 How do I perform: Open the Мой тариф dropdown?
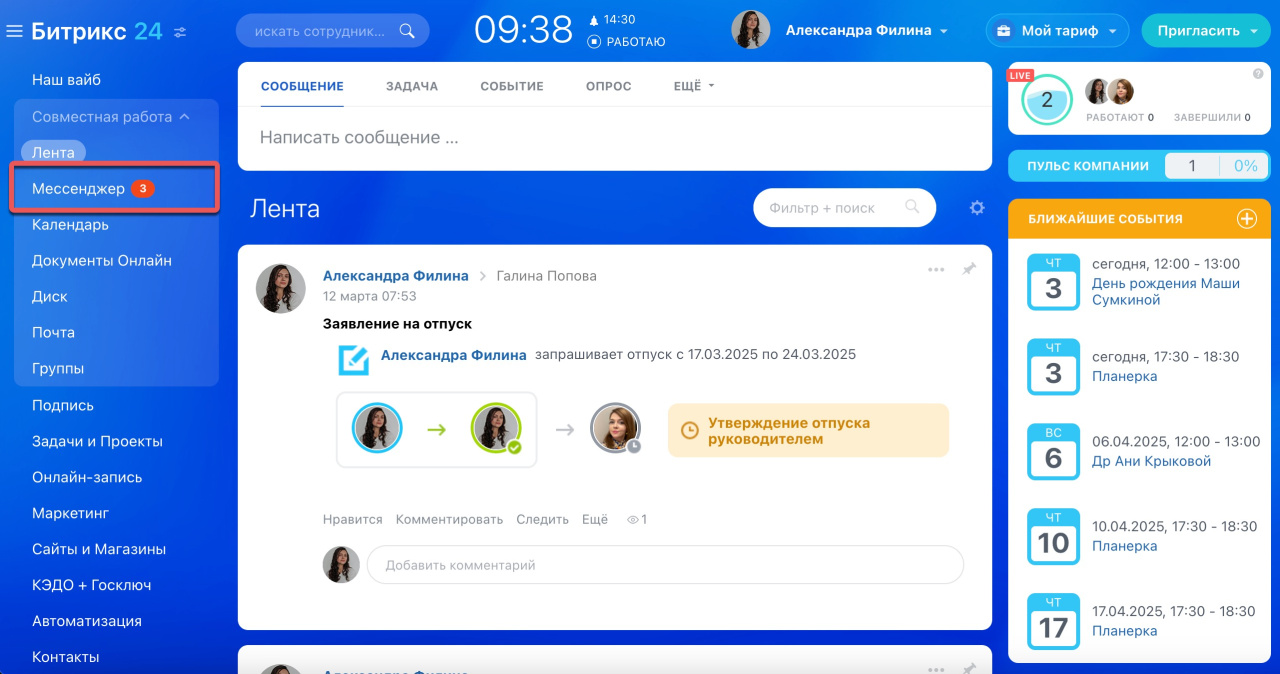[1057, 31]
